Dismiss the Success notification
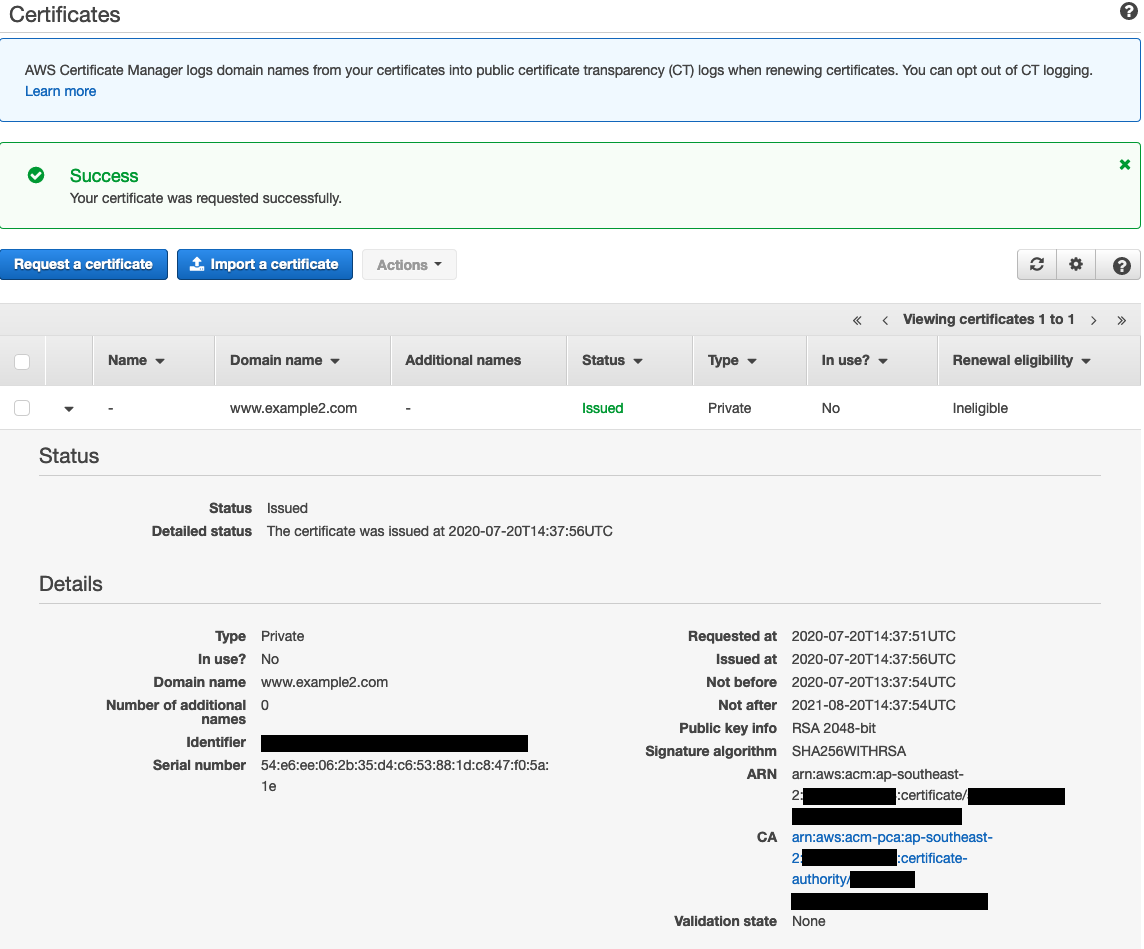Viewport: 1144px width, 949px height. tap(1124, 164)
